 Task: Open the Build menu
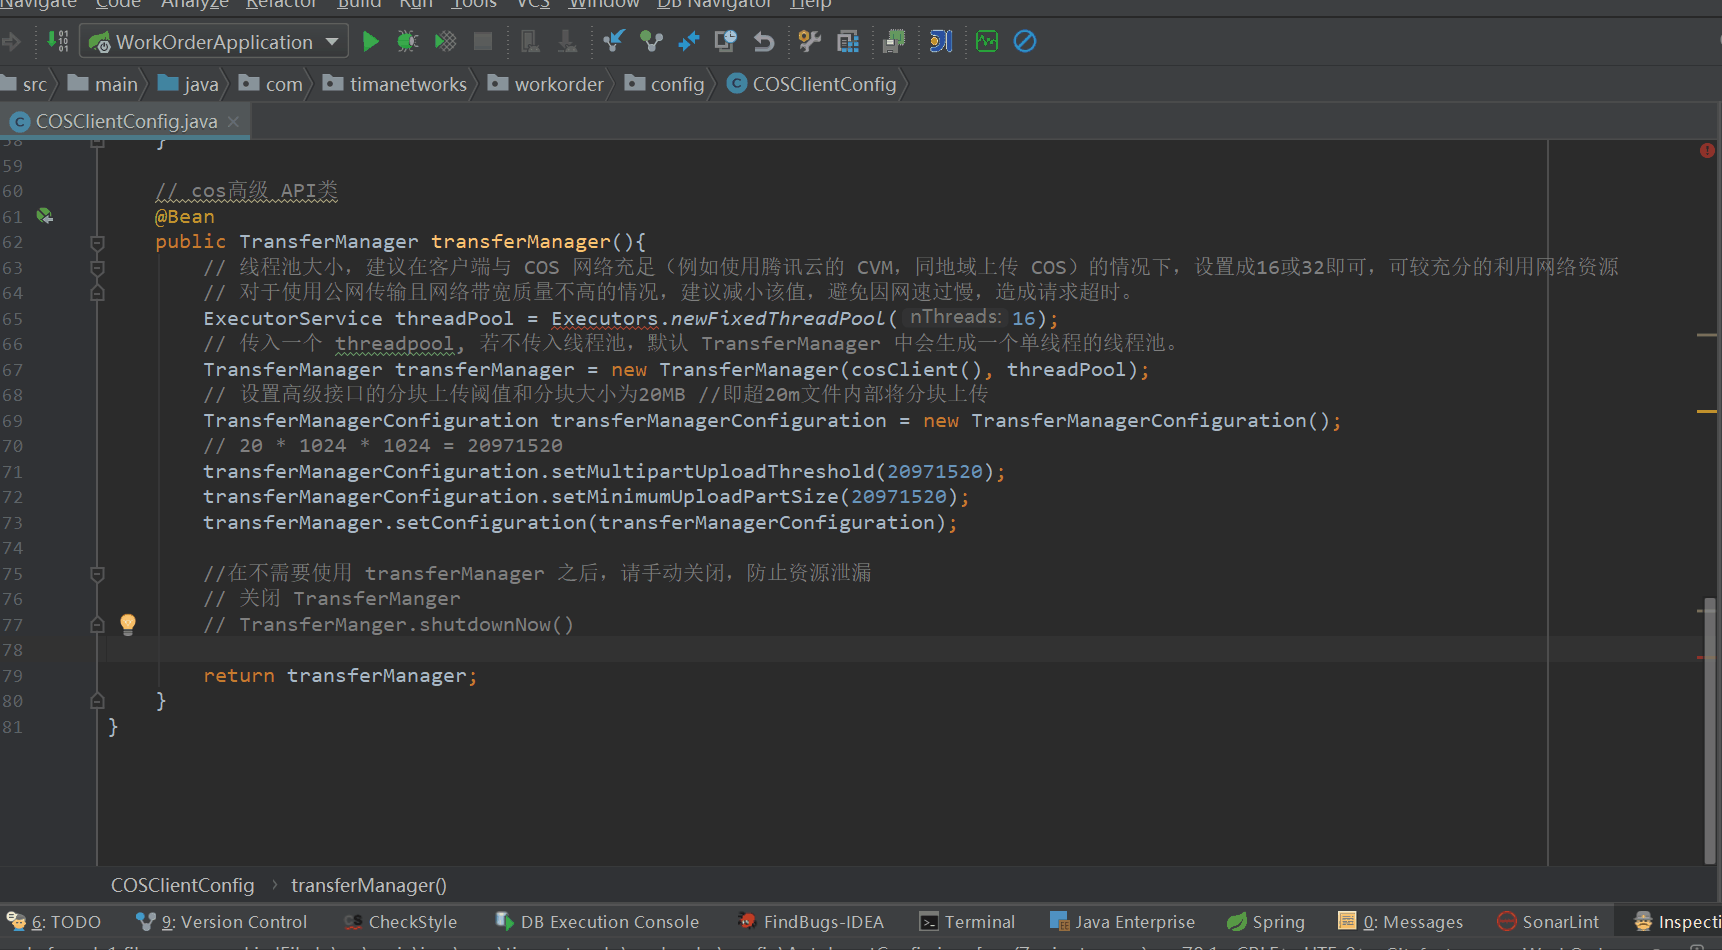tap(359, 5)
